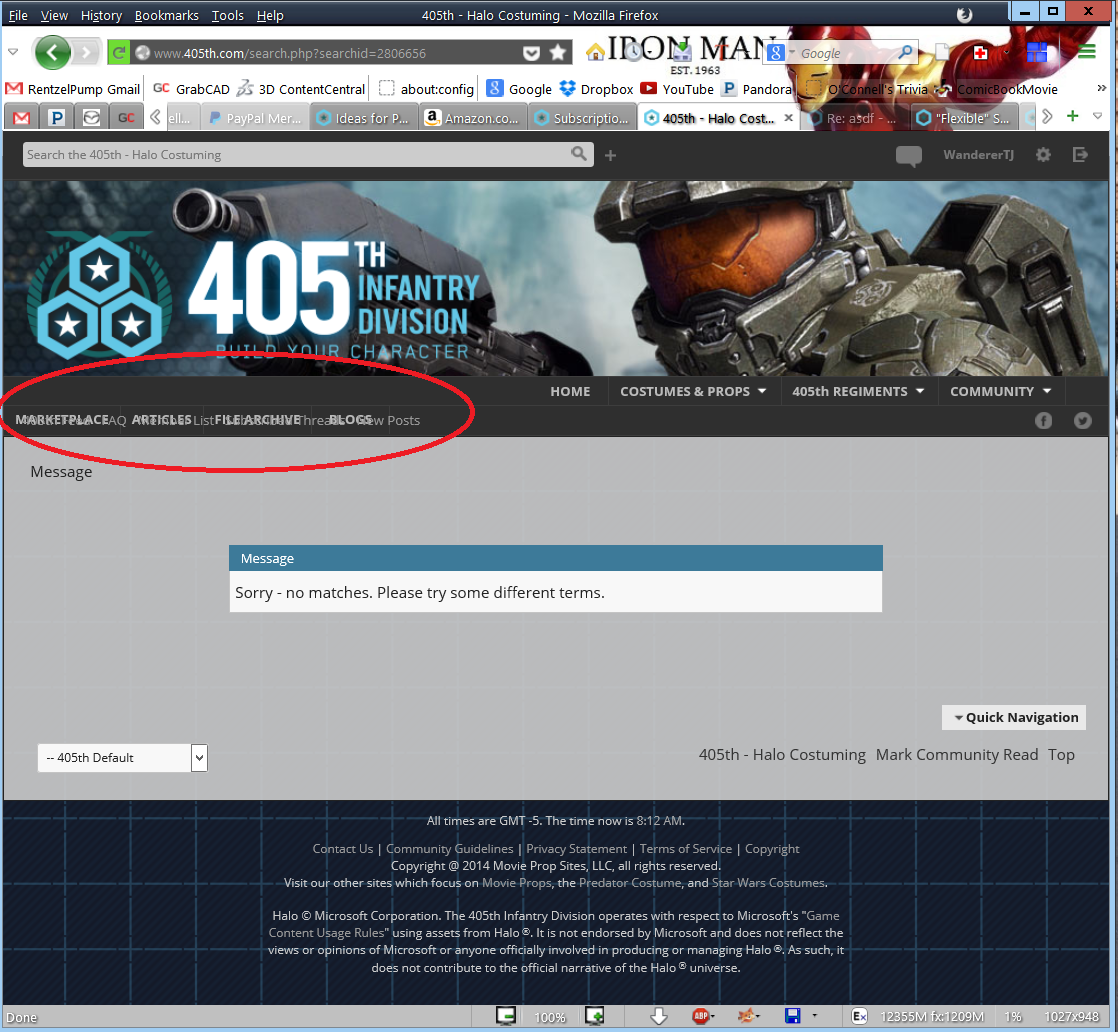Open the Contact Us footer link
Screen dimensions: 1118x1032
pos(342,849)
